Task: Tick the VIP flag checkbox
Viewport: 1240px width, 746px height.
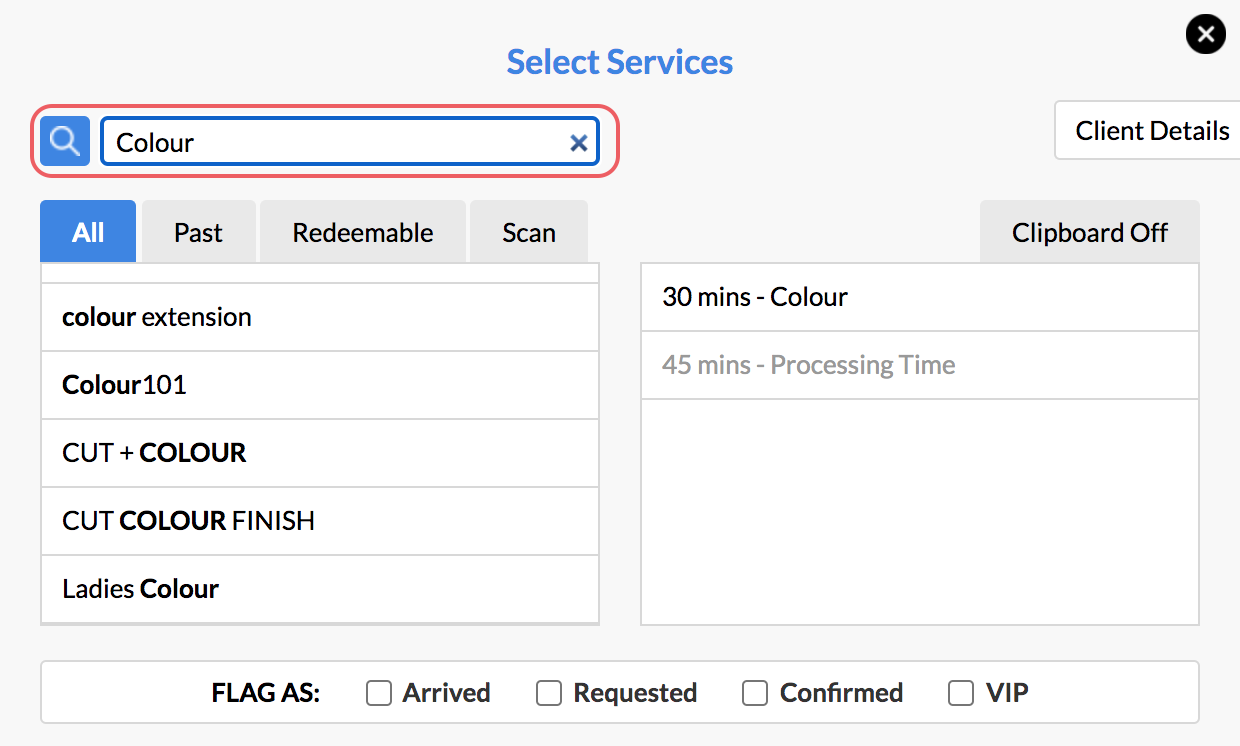Action: pos(961,693)
